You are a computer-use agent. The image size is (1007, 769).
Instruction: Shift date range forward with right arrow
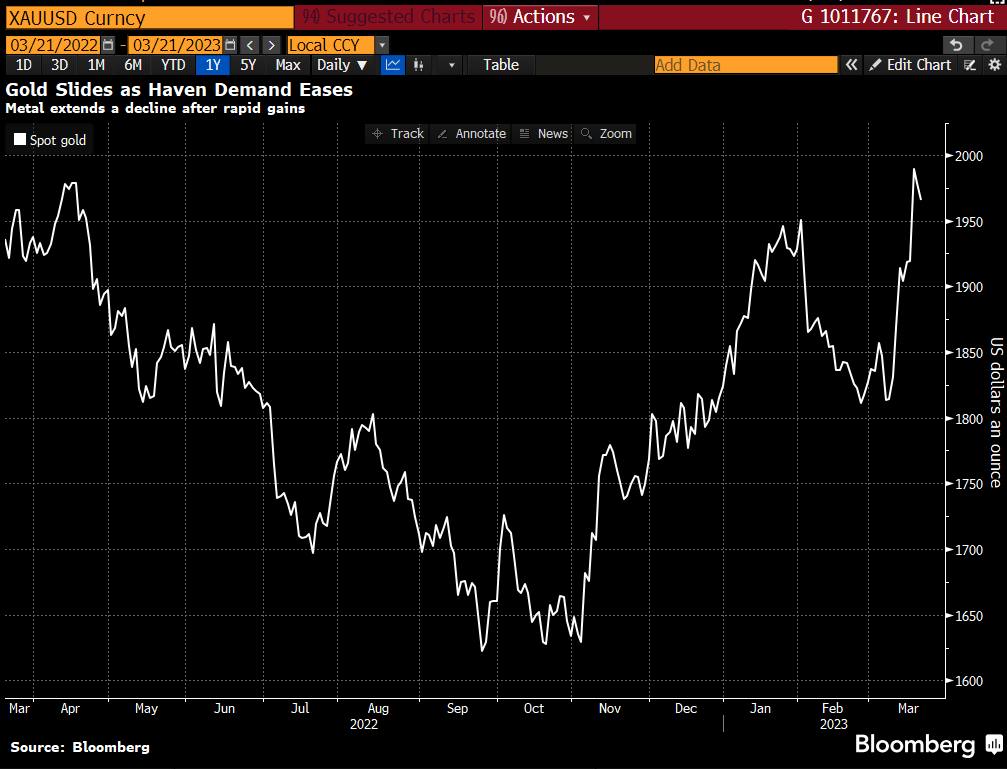[272, 45]
